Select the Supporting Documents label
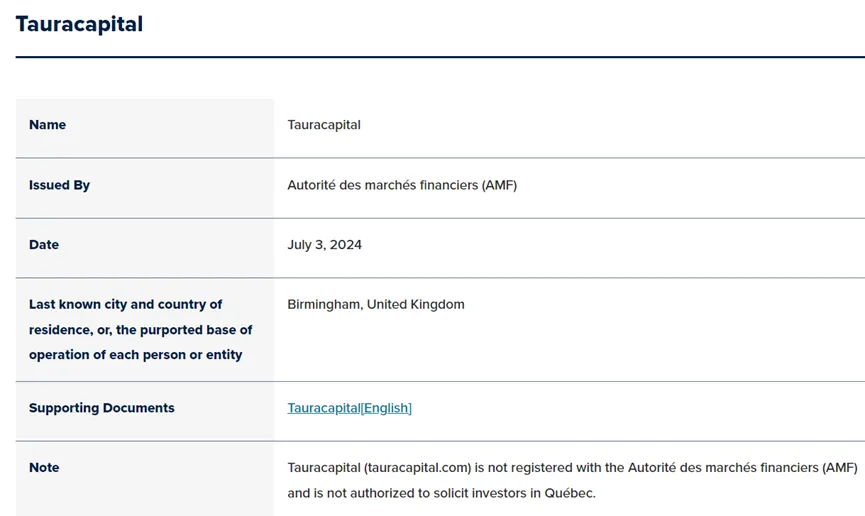This screenshot has height=516, width=865. click(x=102, y=408)
